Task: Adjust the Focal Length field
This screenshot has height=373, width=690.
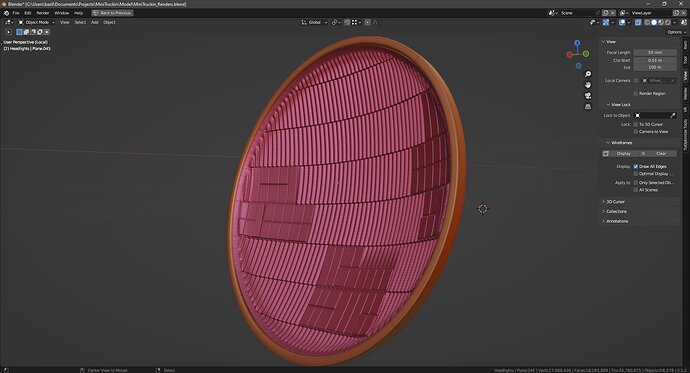Action: click(x=655, y=52)
